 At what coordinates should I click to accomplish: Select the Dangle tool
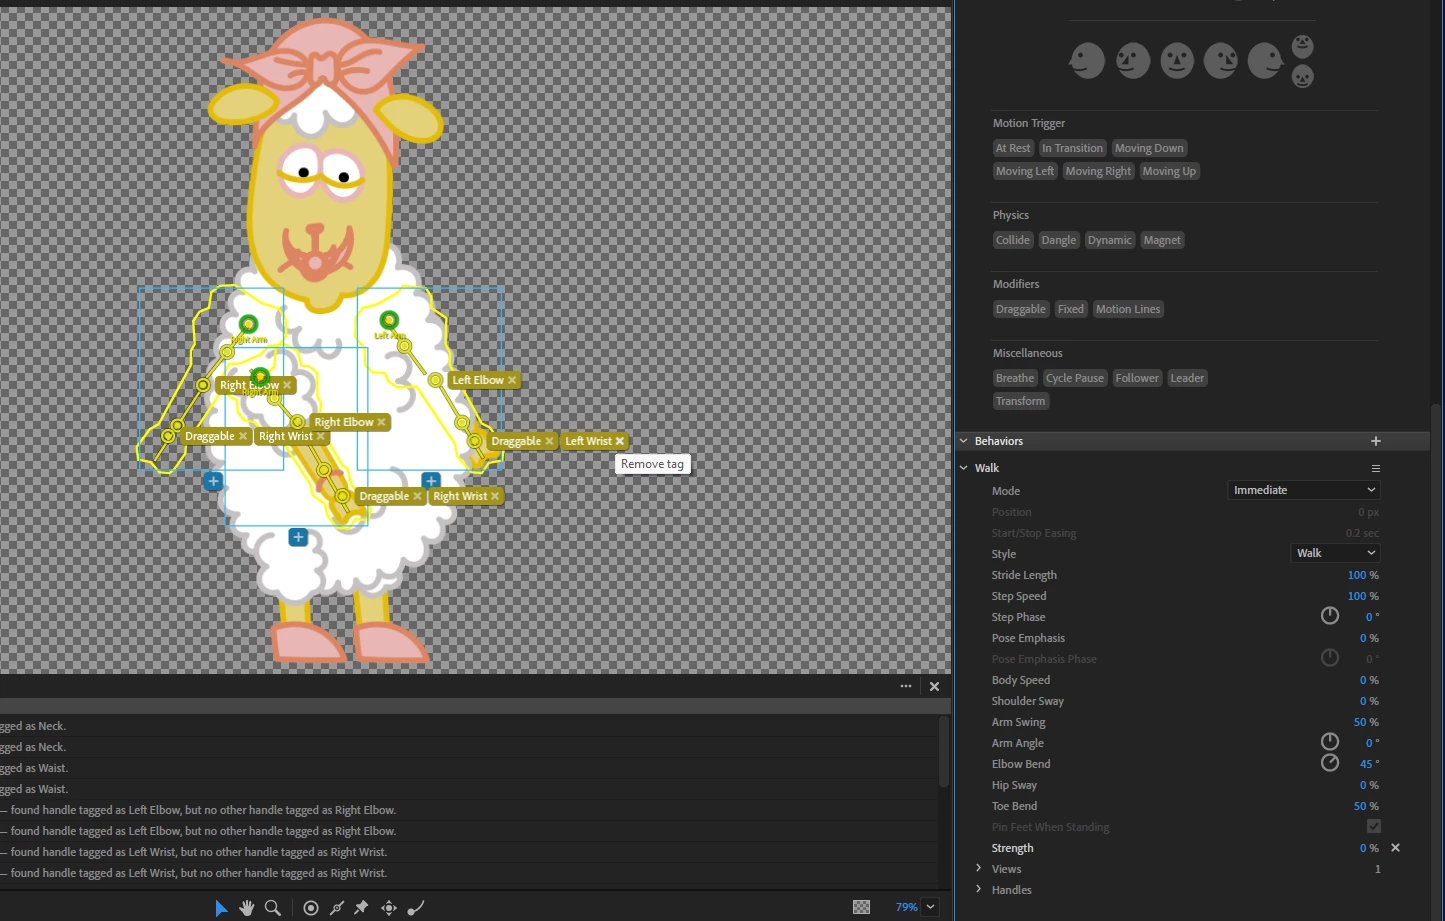click(x=416, y=908)
